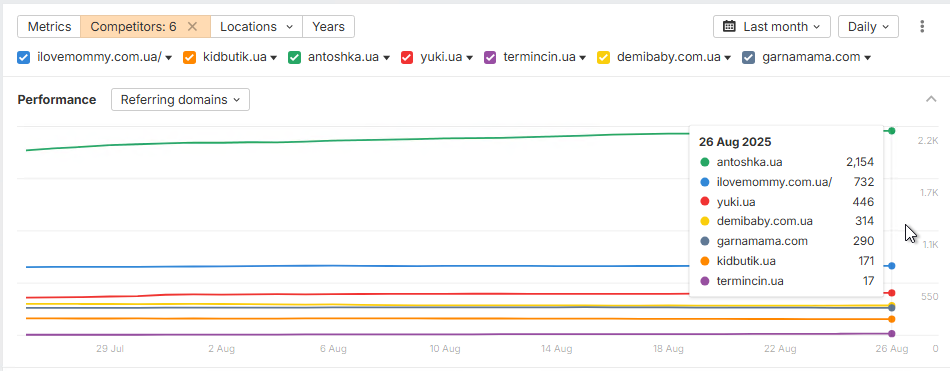
Task: Uncheck garnamama.com gray checkbox
Action: (x=749, y=58)
